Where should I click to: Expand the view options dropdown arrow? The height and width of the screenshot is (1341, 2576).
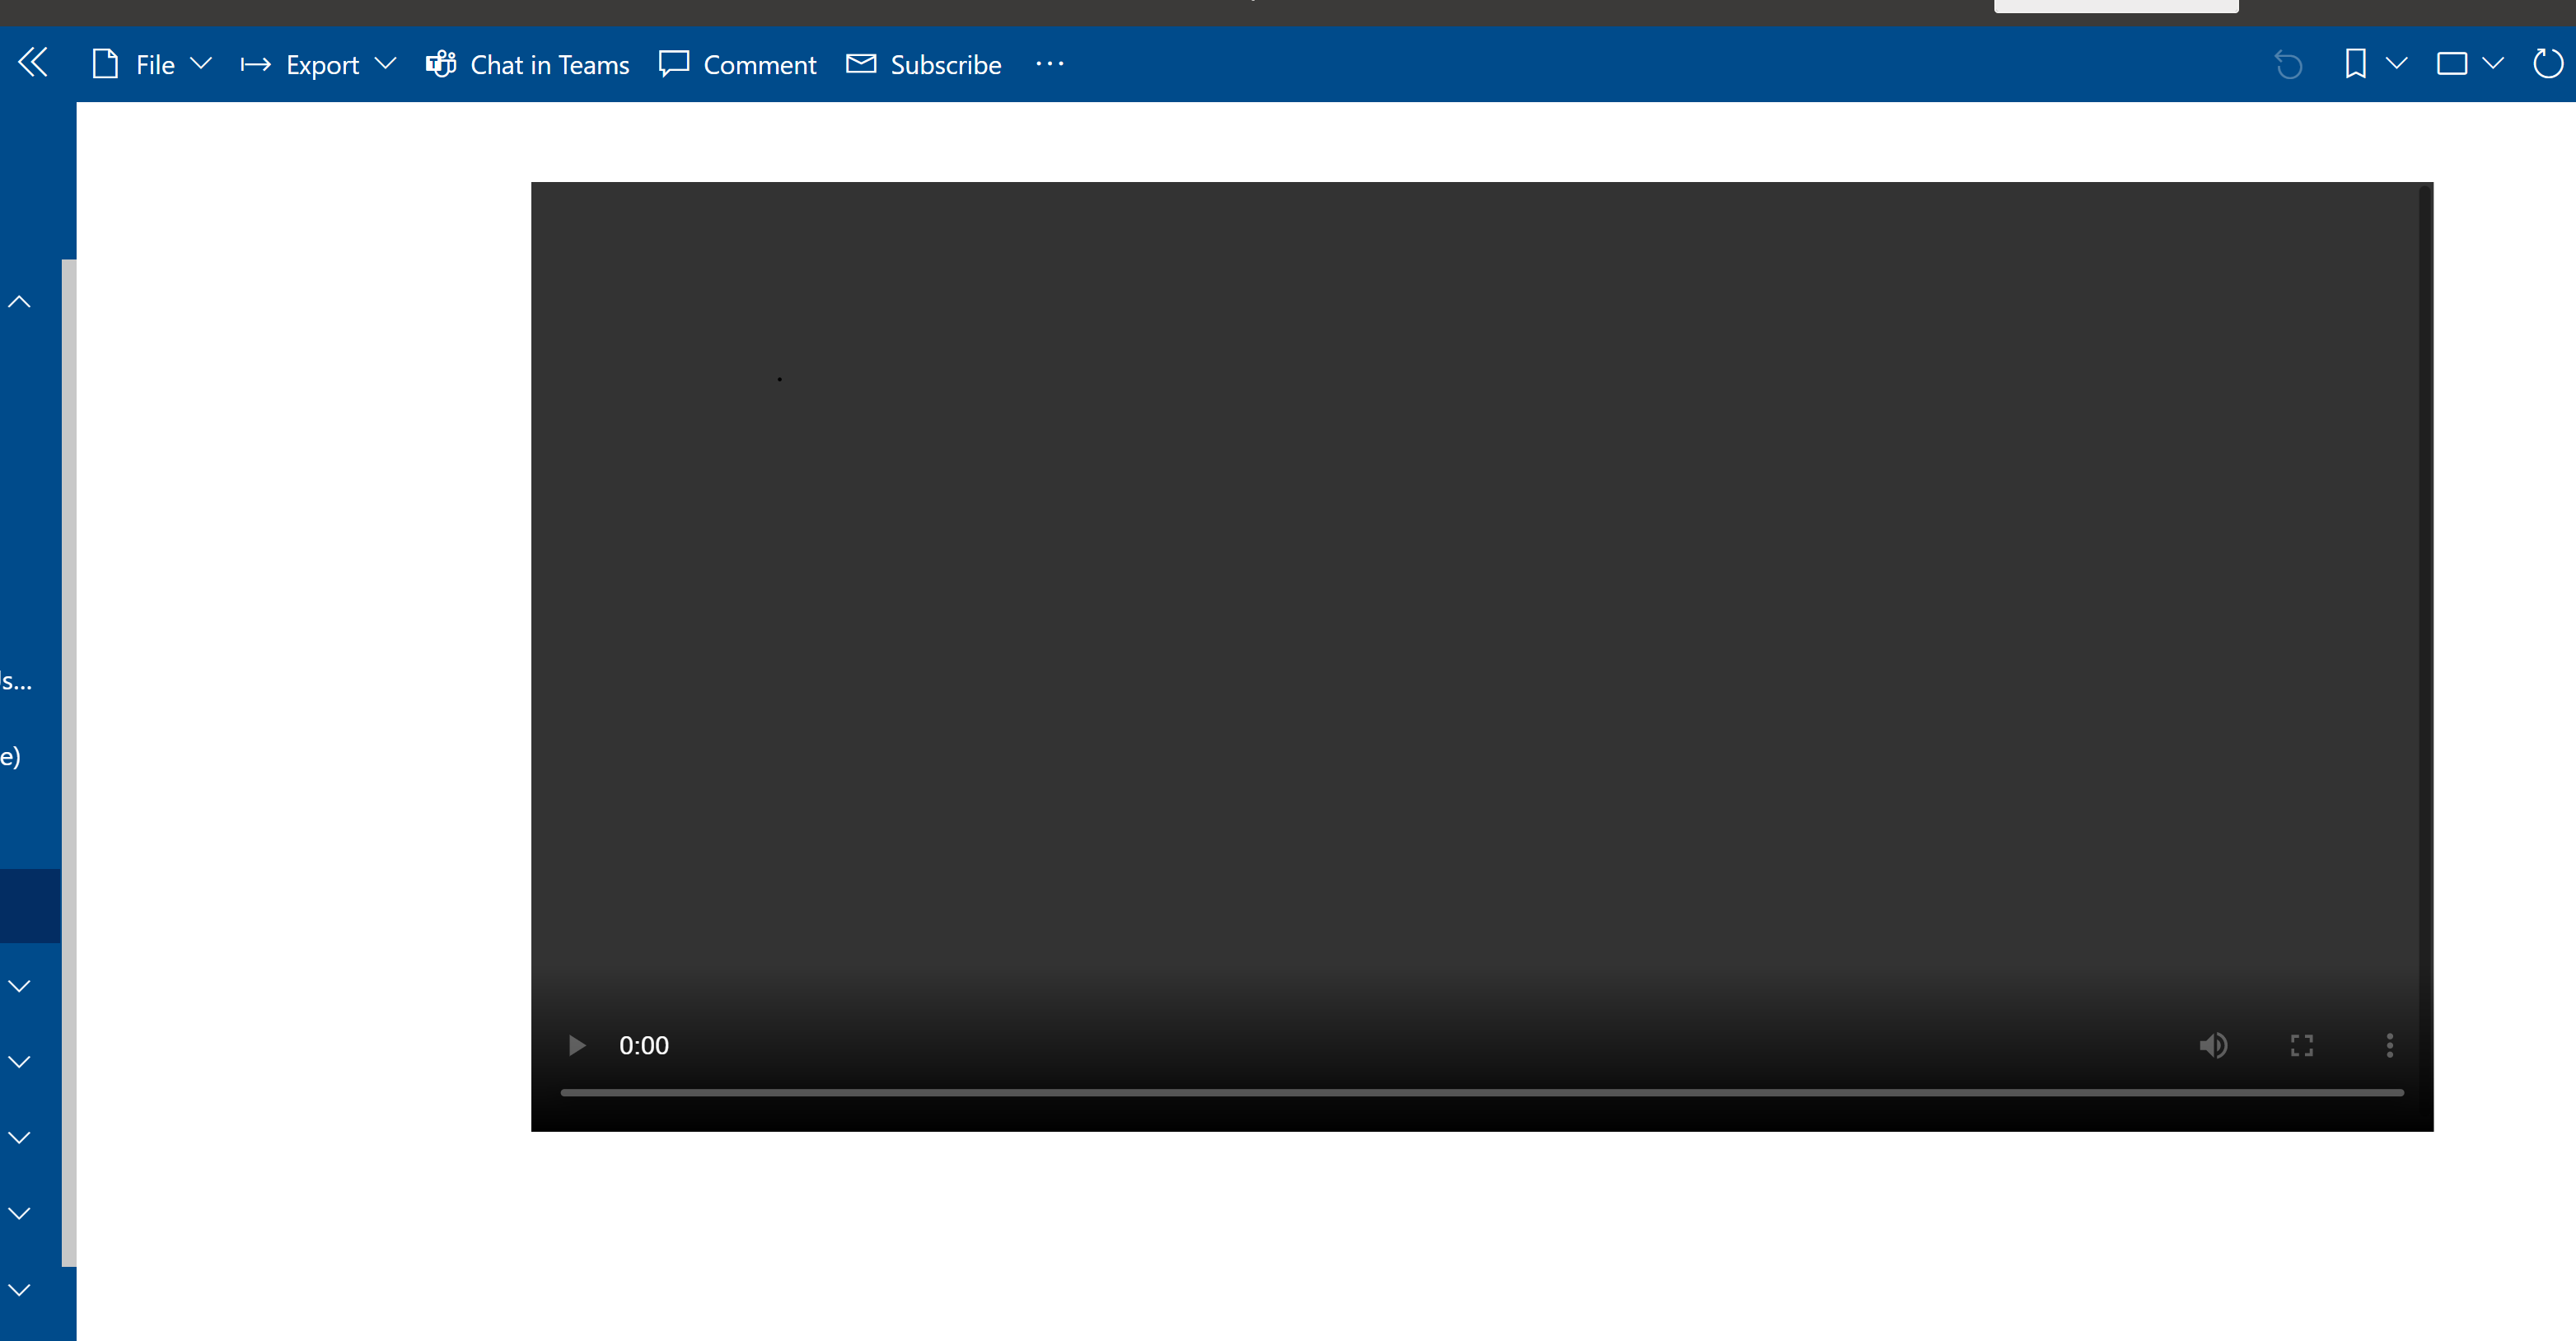[2493, 64]
